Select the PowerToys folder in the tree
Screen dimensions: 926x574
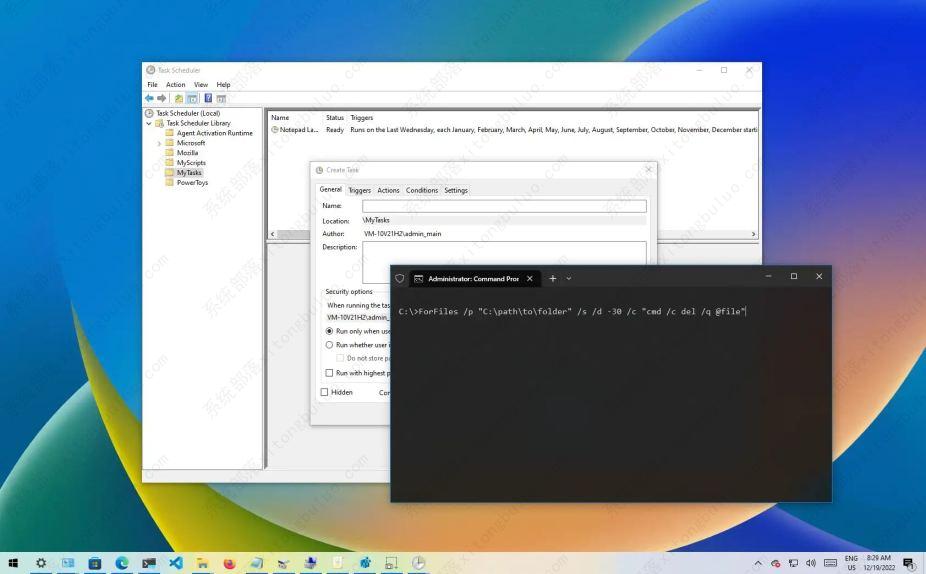click(193, 182)
